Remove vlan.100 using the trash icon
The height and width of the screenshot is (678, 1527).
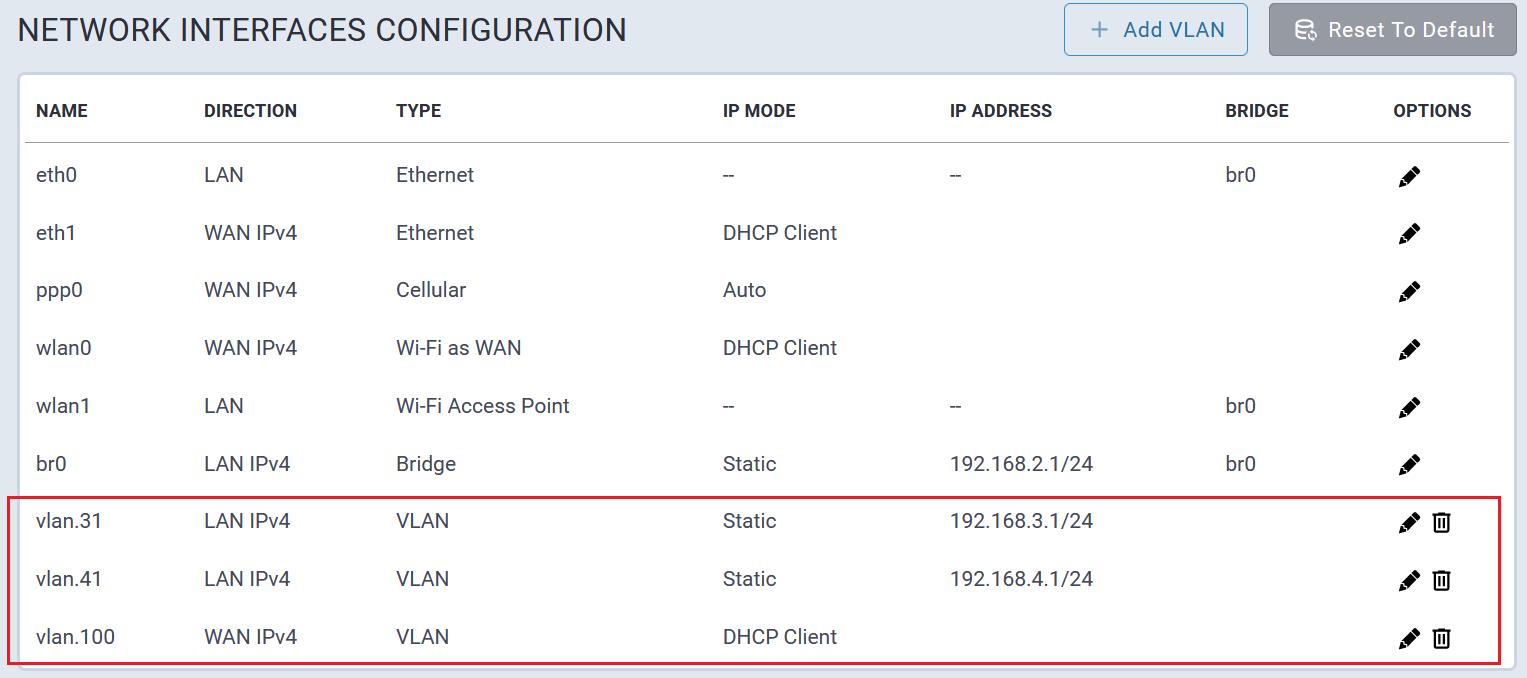(x=1441, y=638)
